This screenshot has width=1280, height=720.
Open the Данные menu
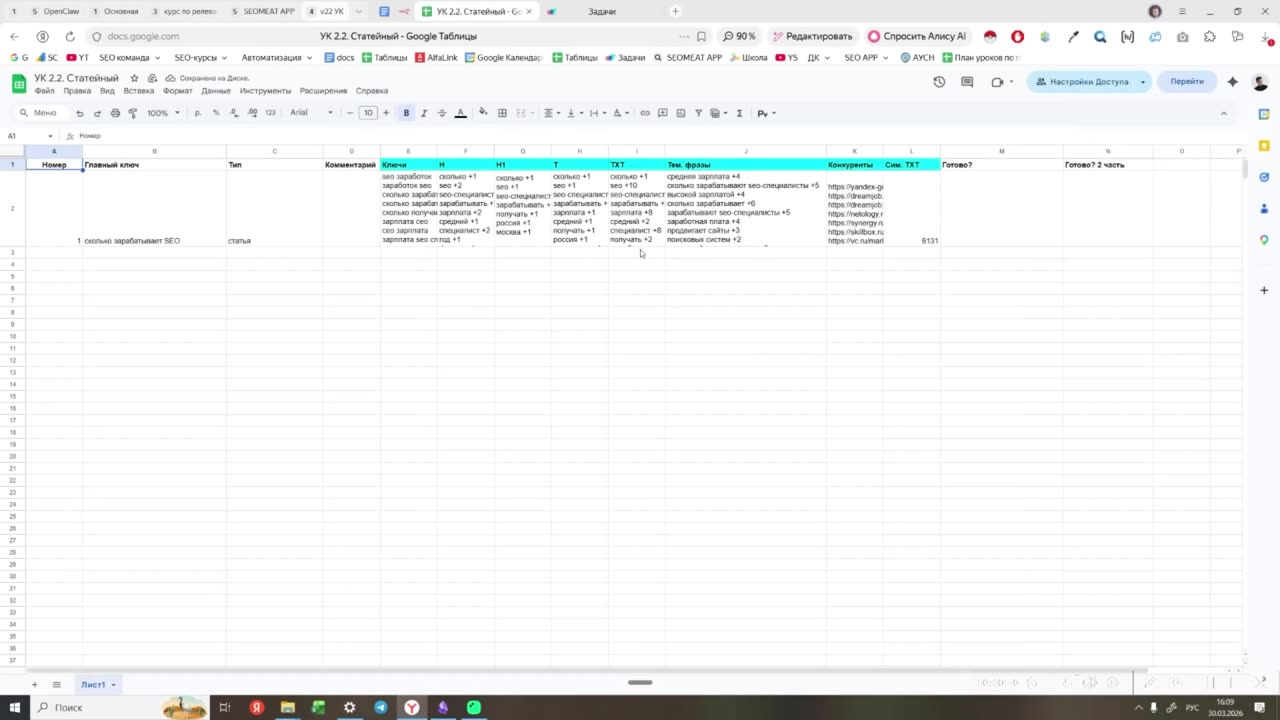[x=216, y=91]
